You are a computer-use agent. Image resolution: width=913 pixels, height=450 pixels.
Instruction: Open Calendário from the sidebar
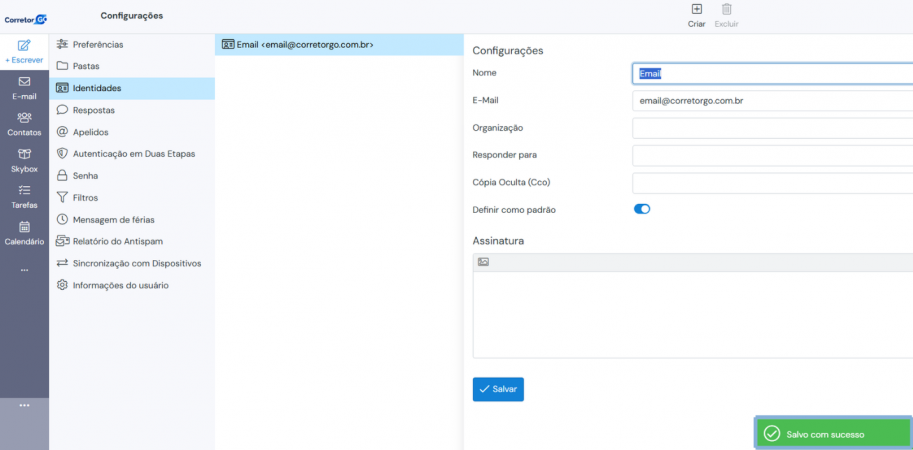(x=24, y=233)
